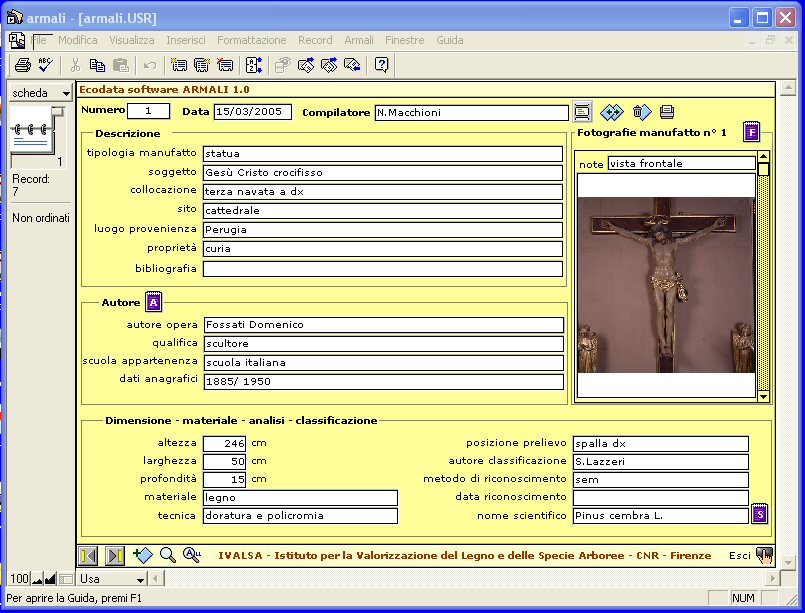Click the card icon with left-pointing blue arrow
The height and width of the screenshot is (613, 805).
[x=352, y=65]
